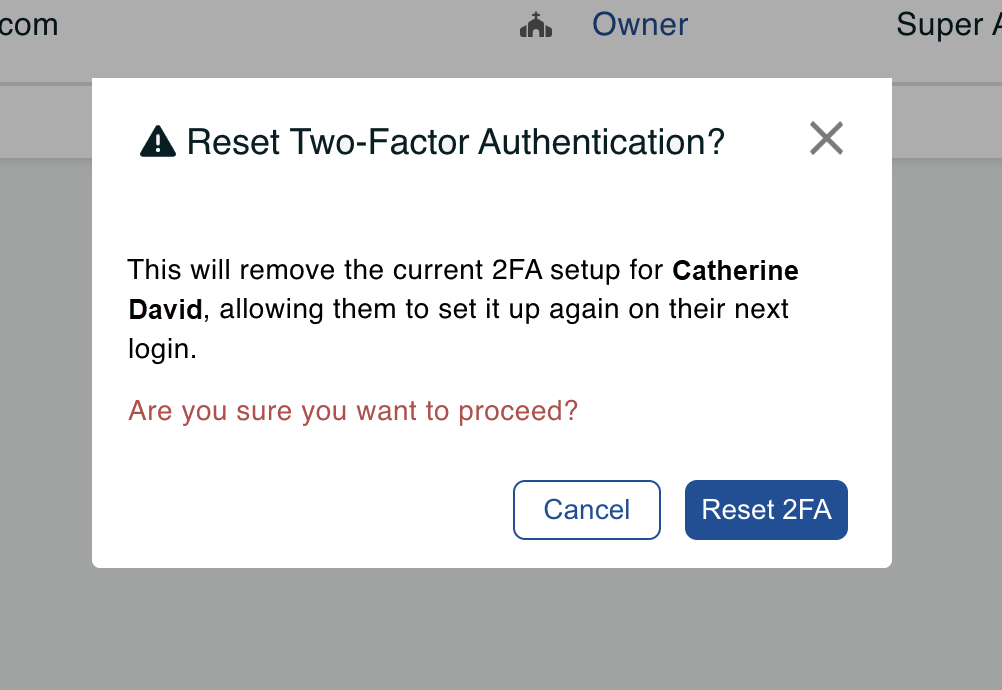Close the Reset Two-Factor Authentication dialog
The image size is (1002, 690).
coord(826,138)
